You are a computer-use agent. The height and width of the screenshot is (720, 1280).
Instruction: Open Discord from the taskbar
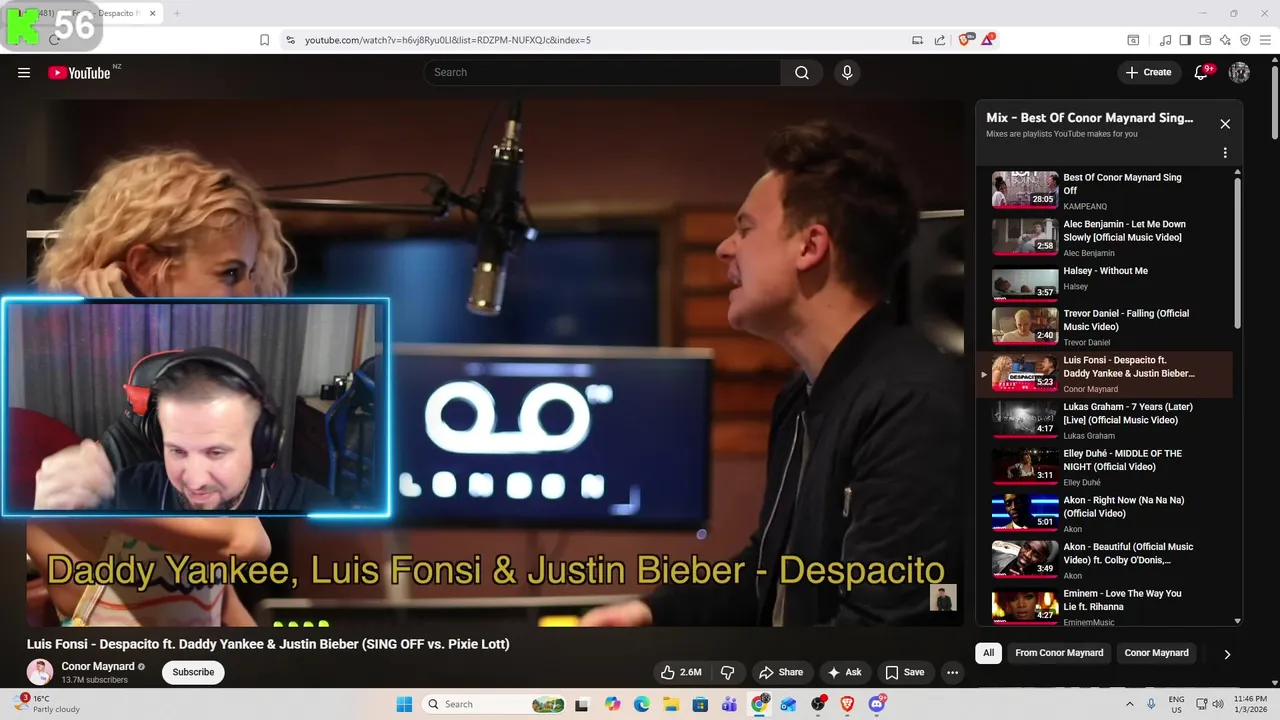point(877,704)
